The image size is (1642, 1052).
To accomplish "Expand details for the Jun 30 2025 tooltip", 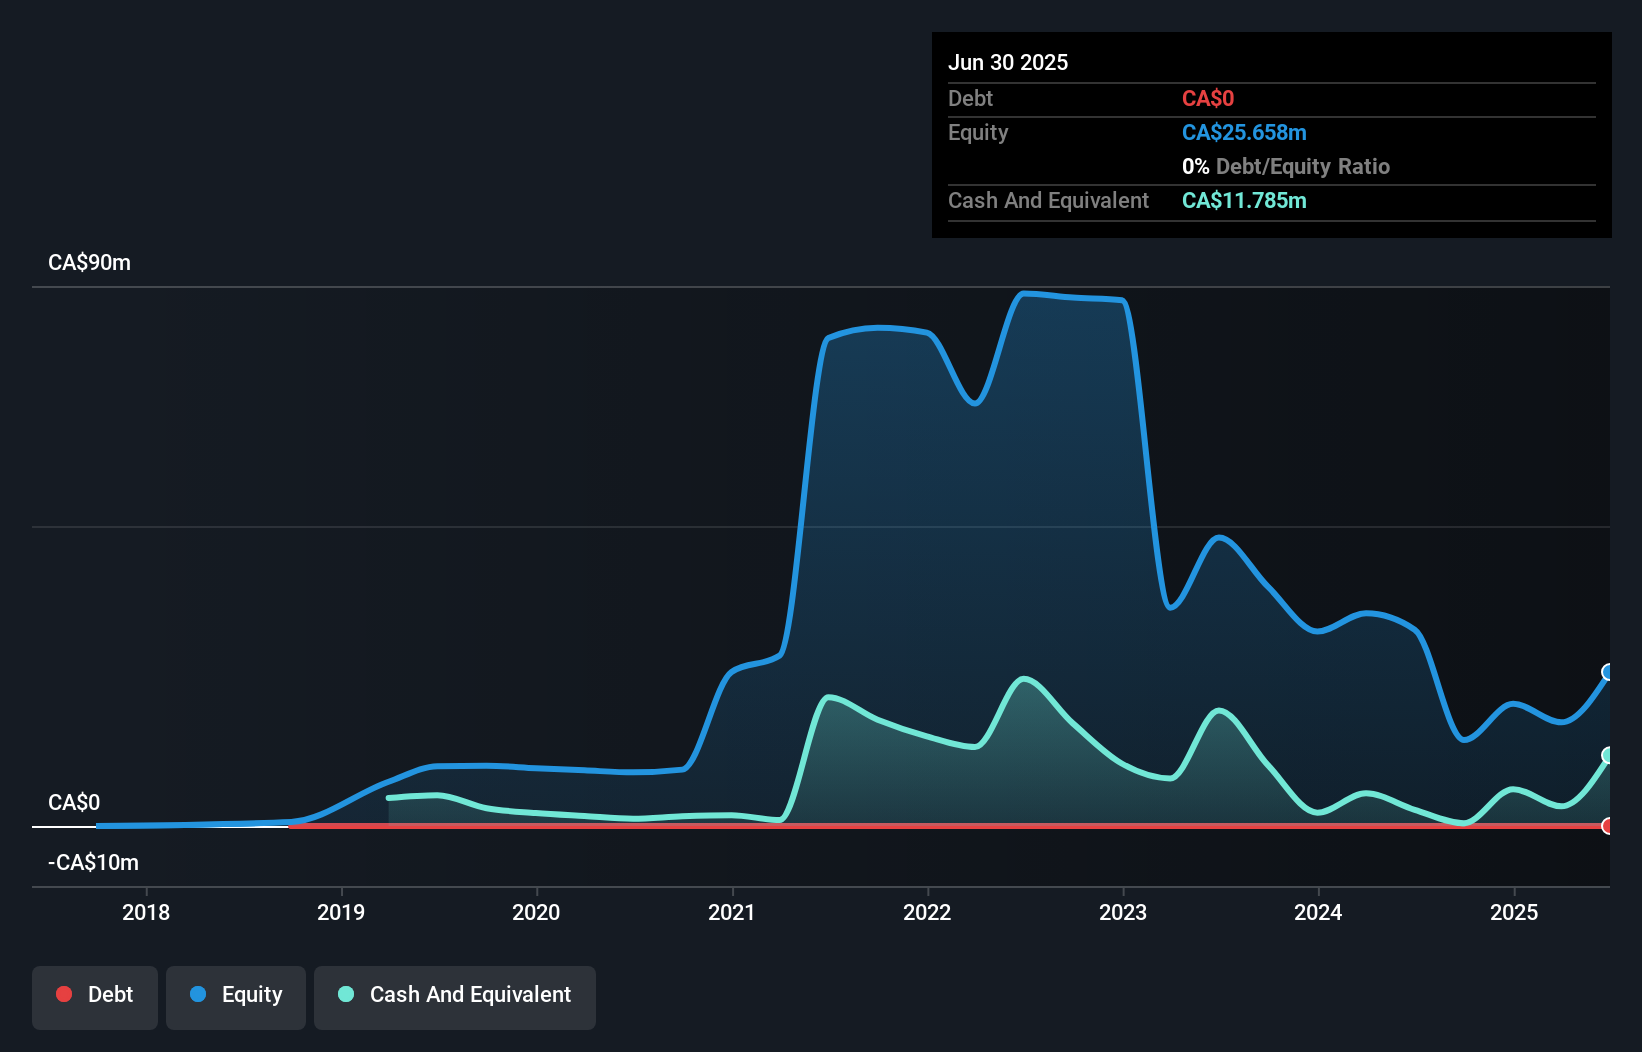I will [1008, 62].
